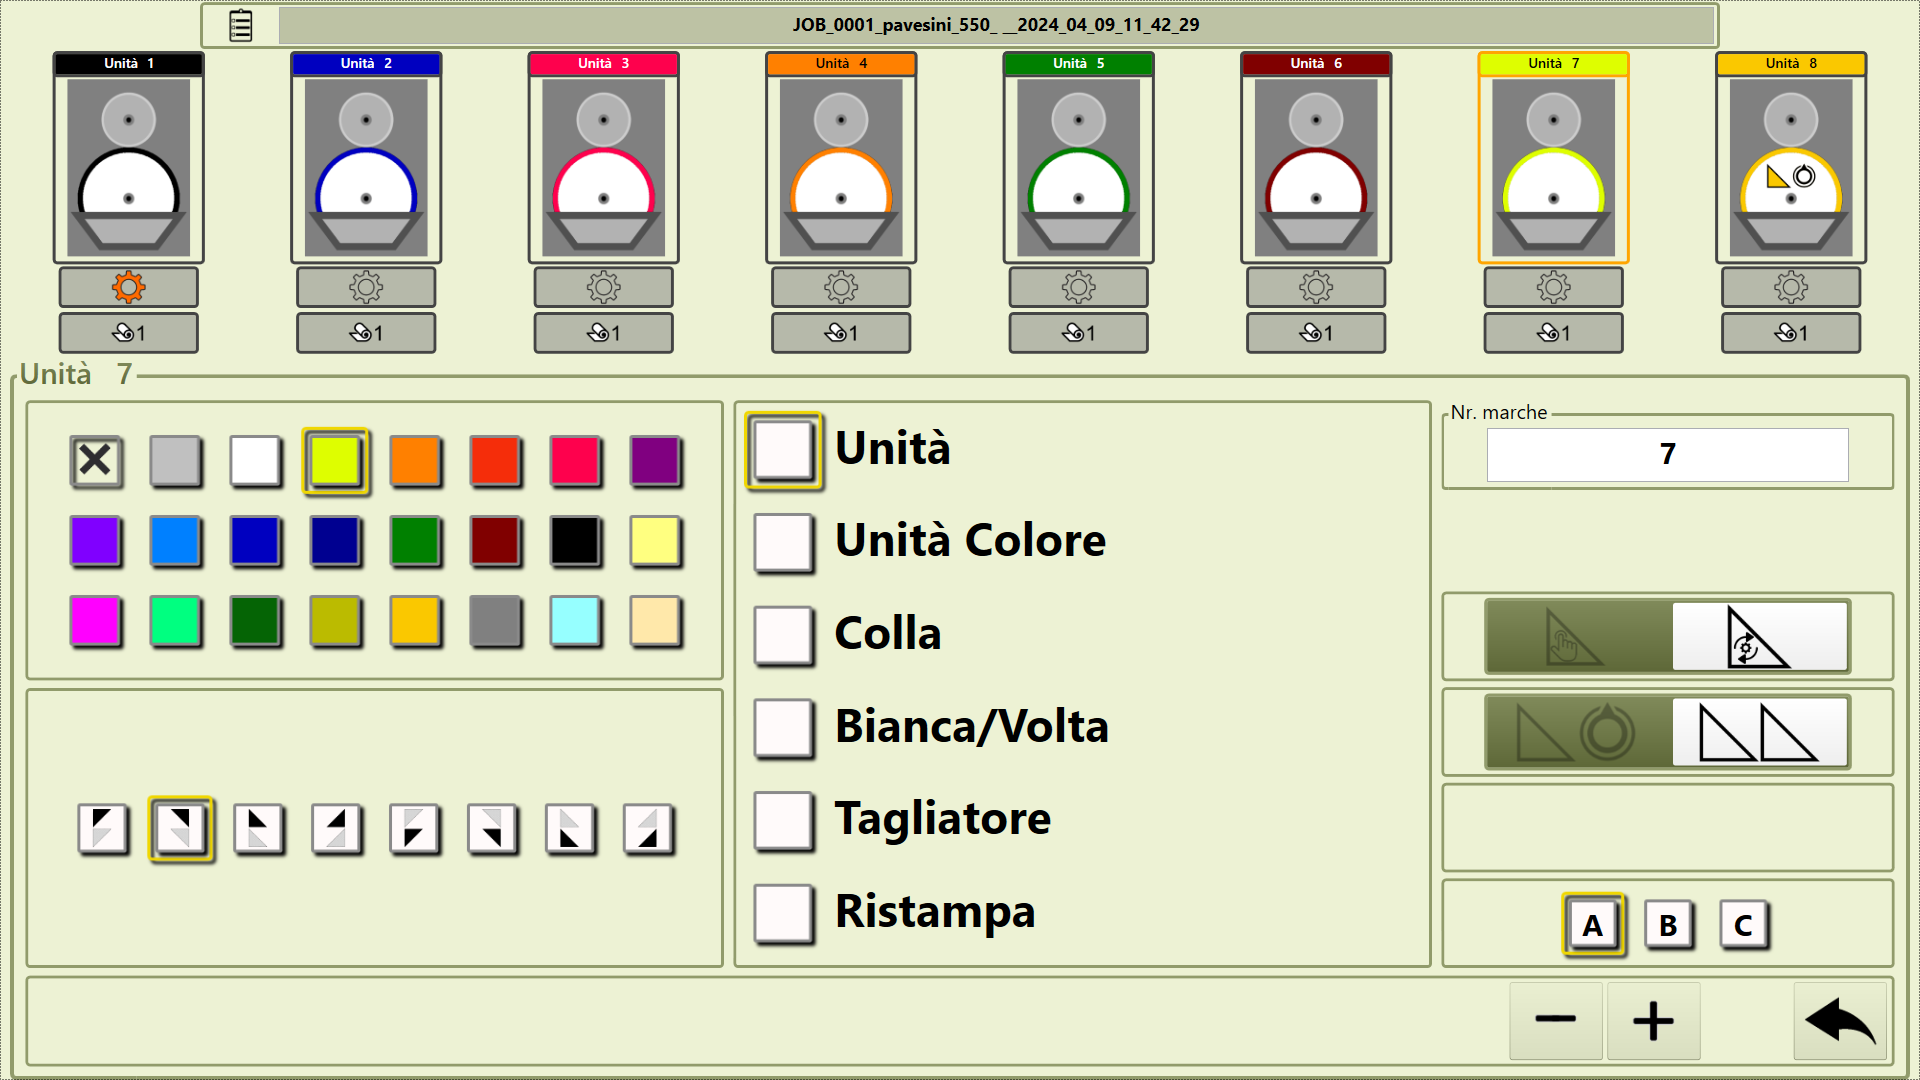Select the second triangle orientation icon
Image resolution: width=1920 pixels, height=1080 pixels.
[x=181, y=829]
